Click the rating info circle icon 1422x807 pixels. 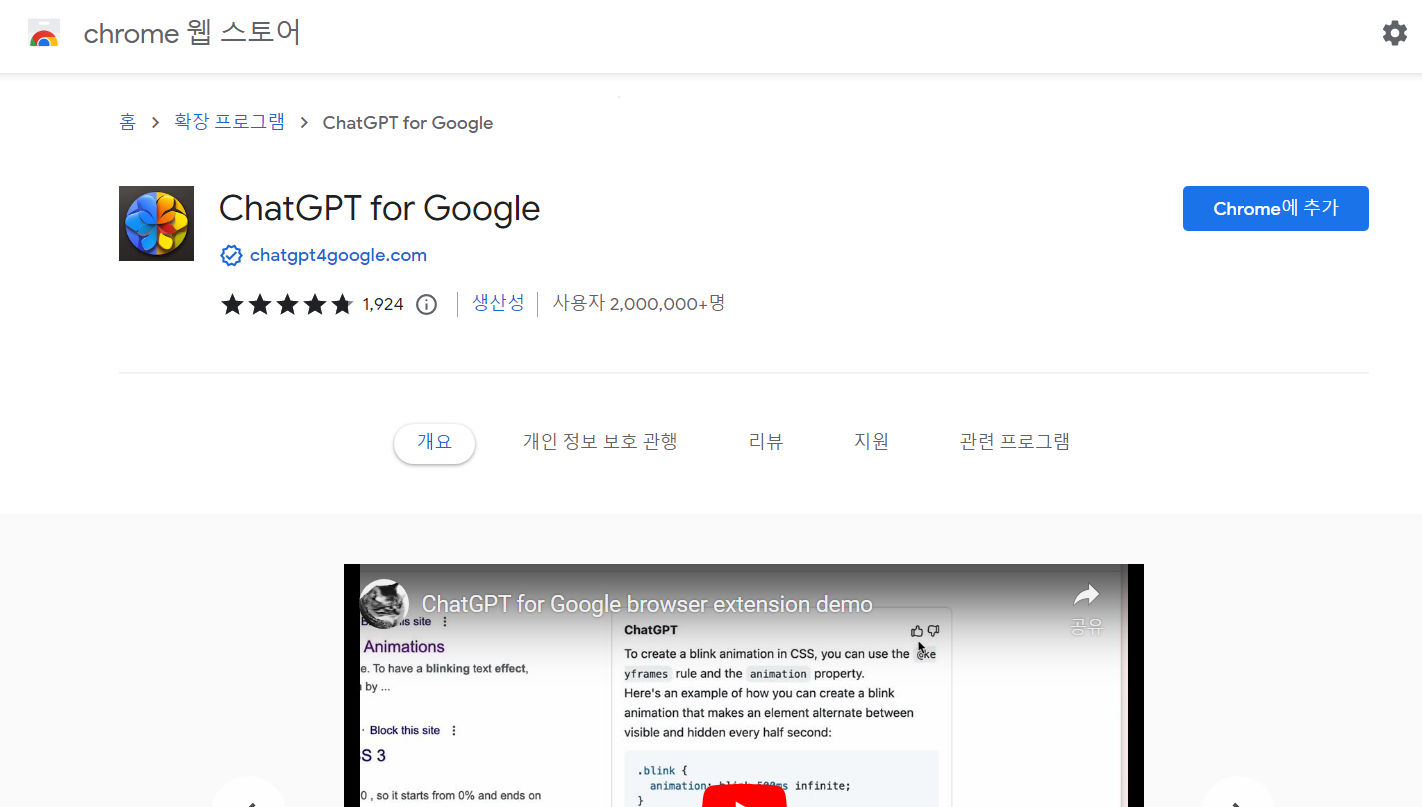click(x=427, y=304)
